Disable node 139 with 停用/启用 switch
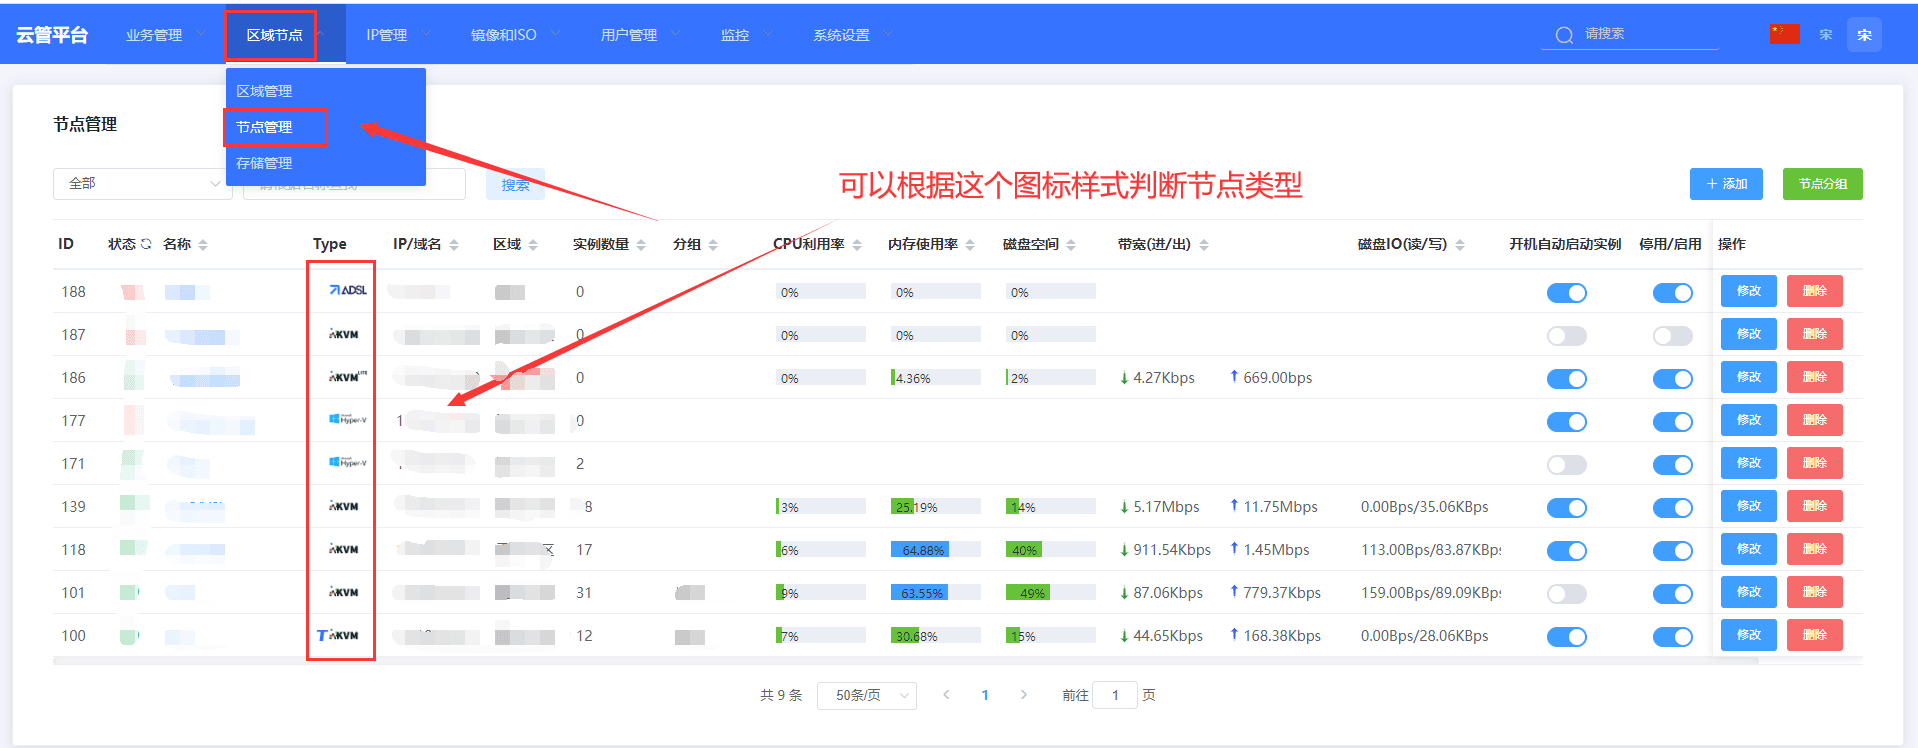Viewport: 1918px width, 748px height. point(1673,508)
